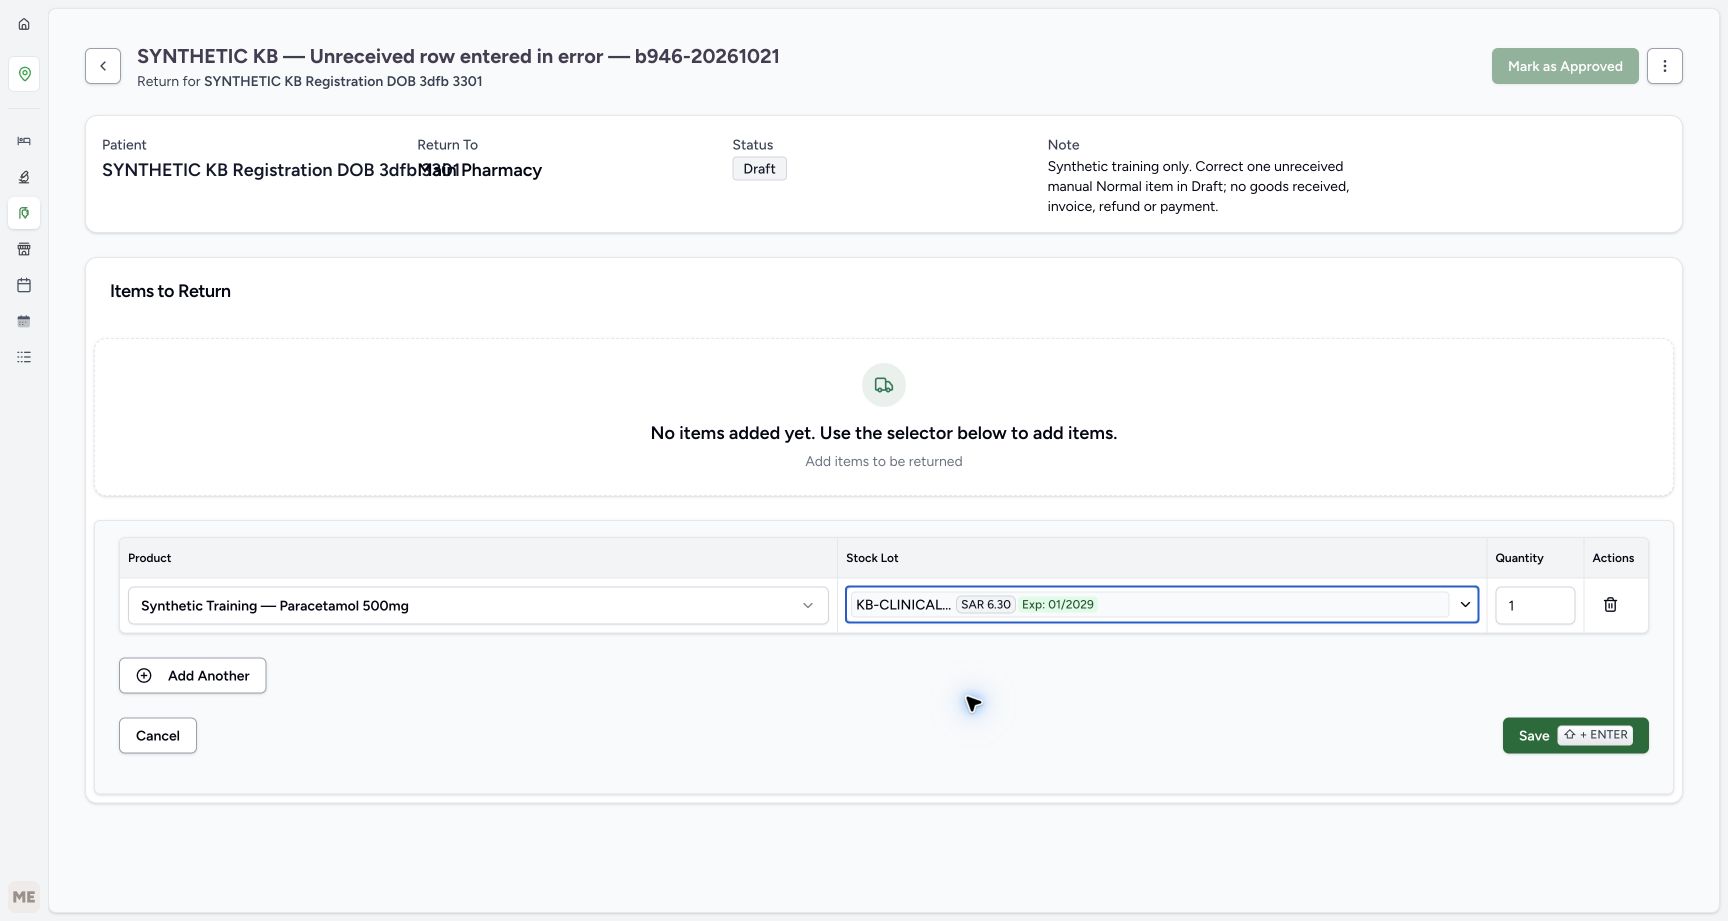Click the 'Note' label
This screenshot has height=921, width=1728.
(1063, 145)
